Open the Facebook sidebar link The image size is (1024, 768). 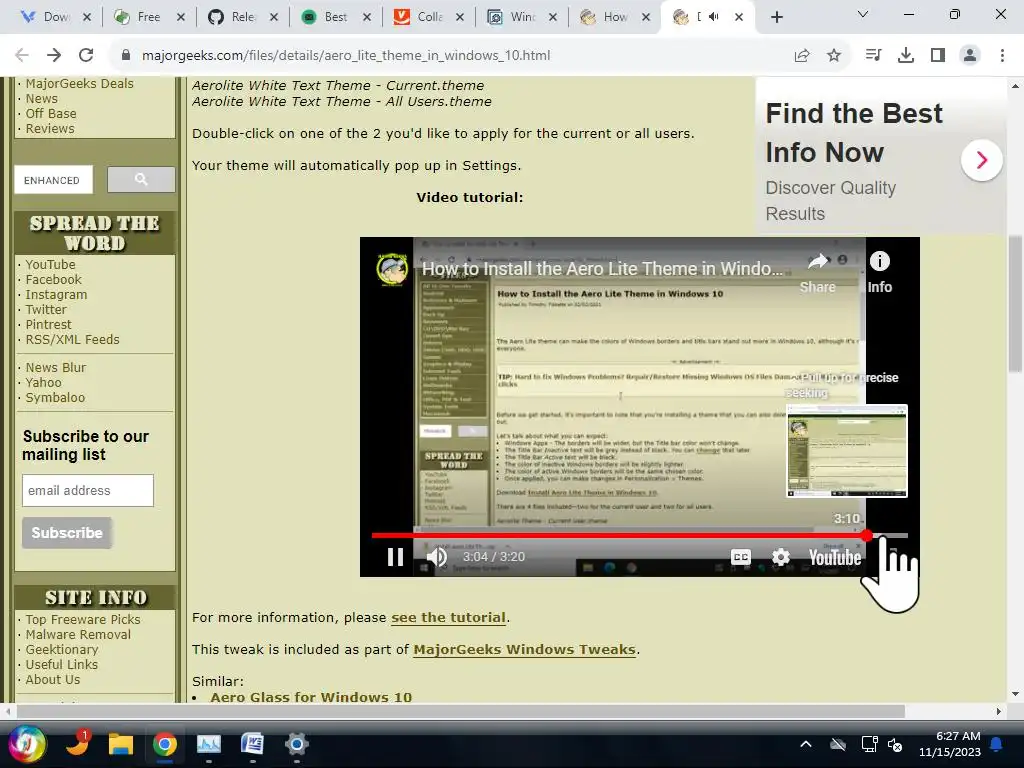pos(54,280)
